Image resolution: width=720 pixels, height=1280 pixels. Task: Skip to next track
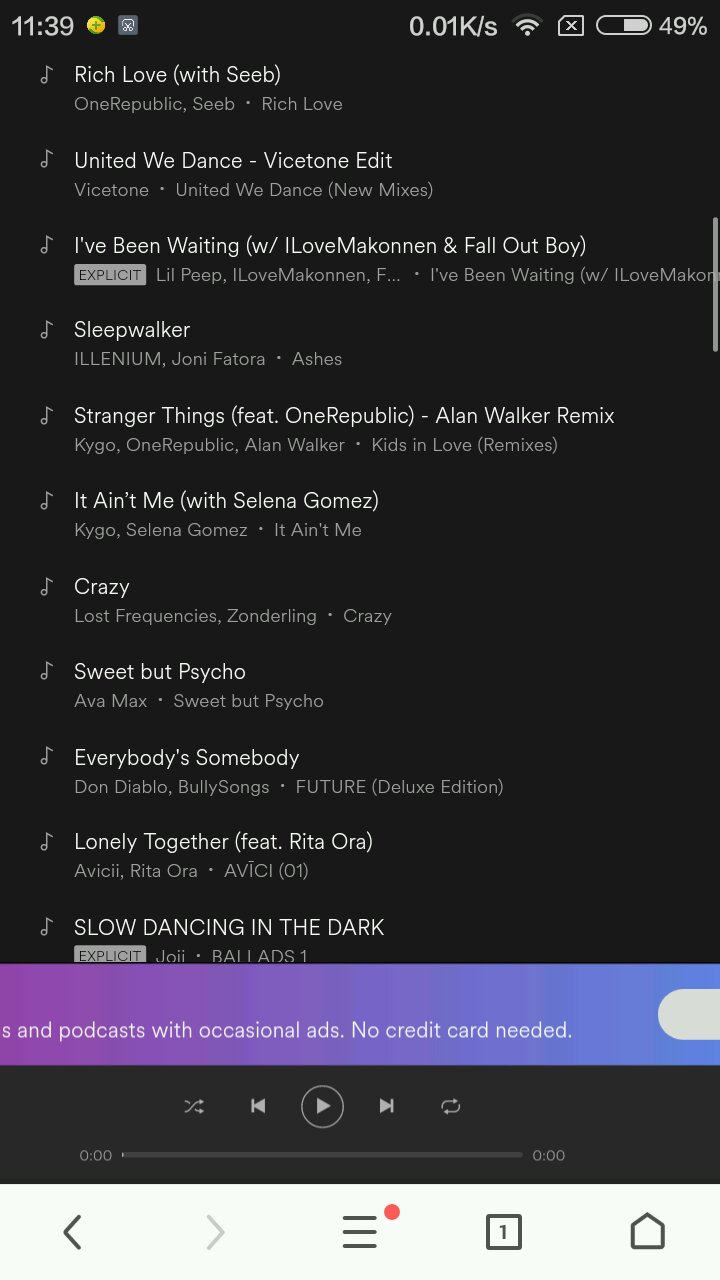coord(386,1106)
